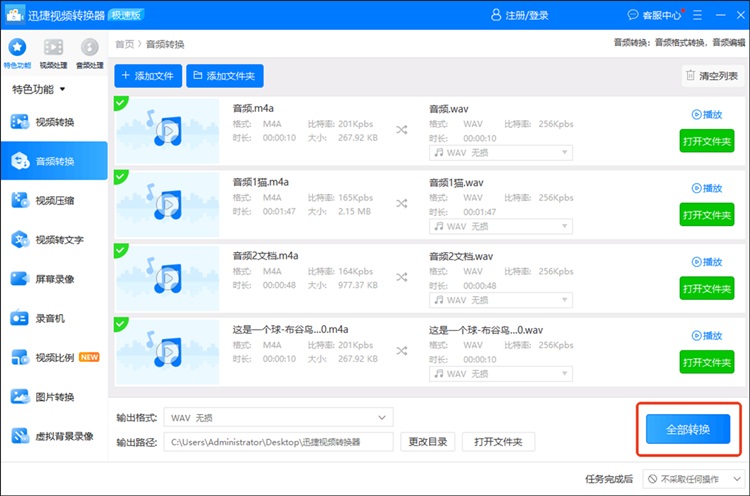Screen dimensions: 750x496
Task: Open WAV 无损 format dropdown for 音频2文档.wav
Action: (501, 300)
